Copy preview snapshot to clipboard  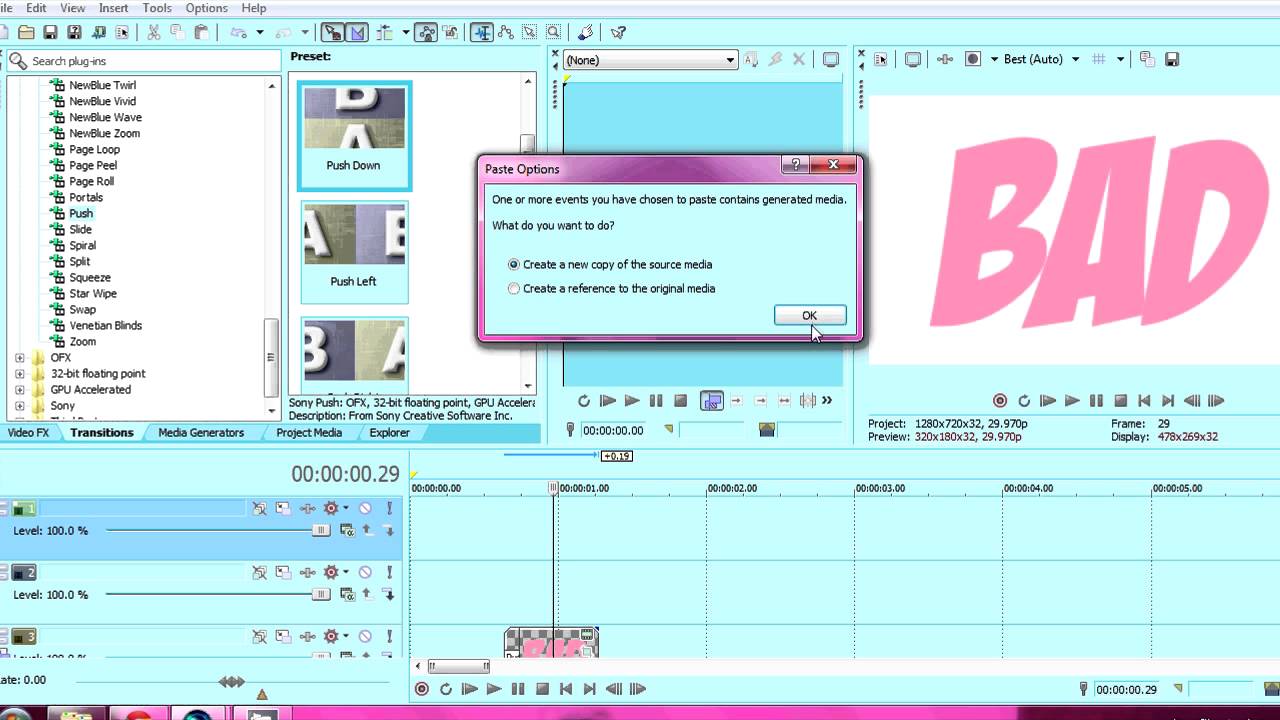coord(1147,59)
